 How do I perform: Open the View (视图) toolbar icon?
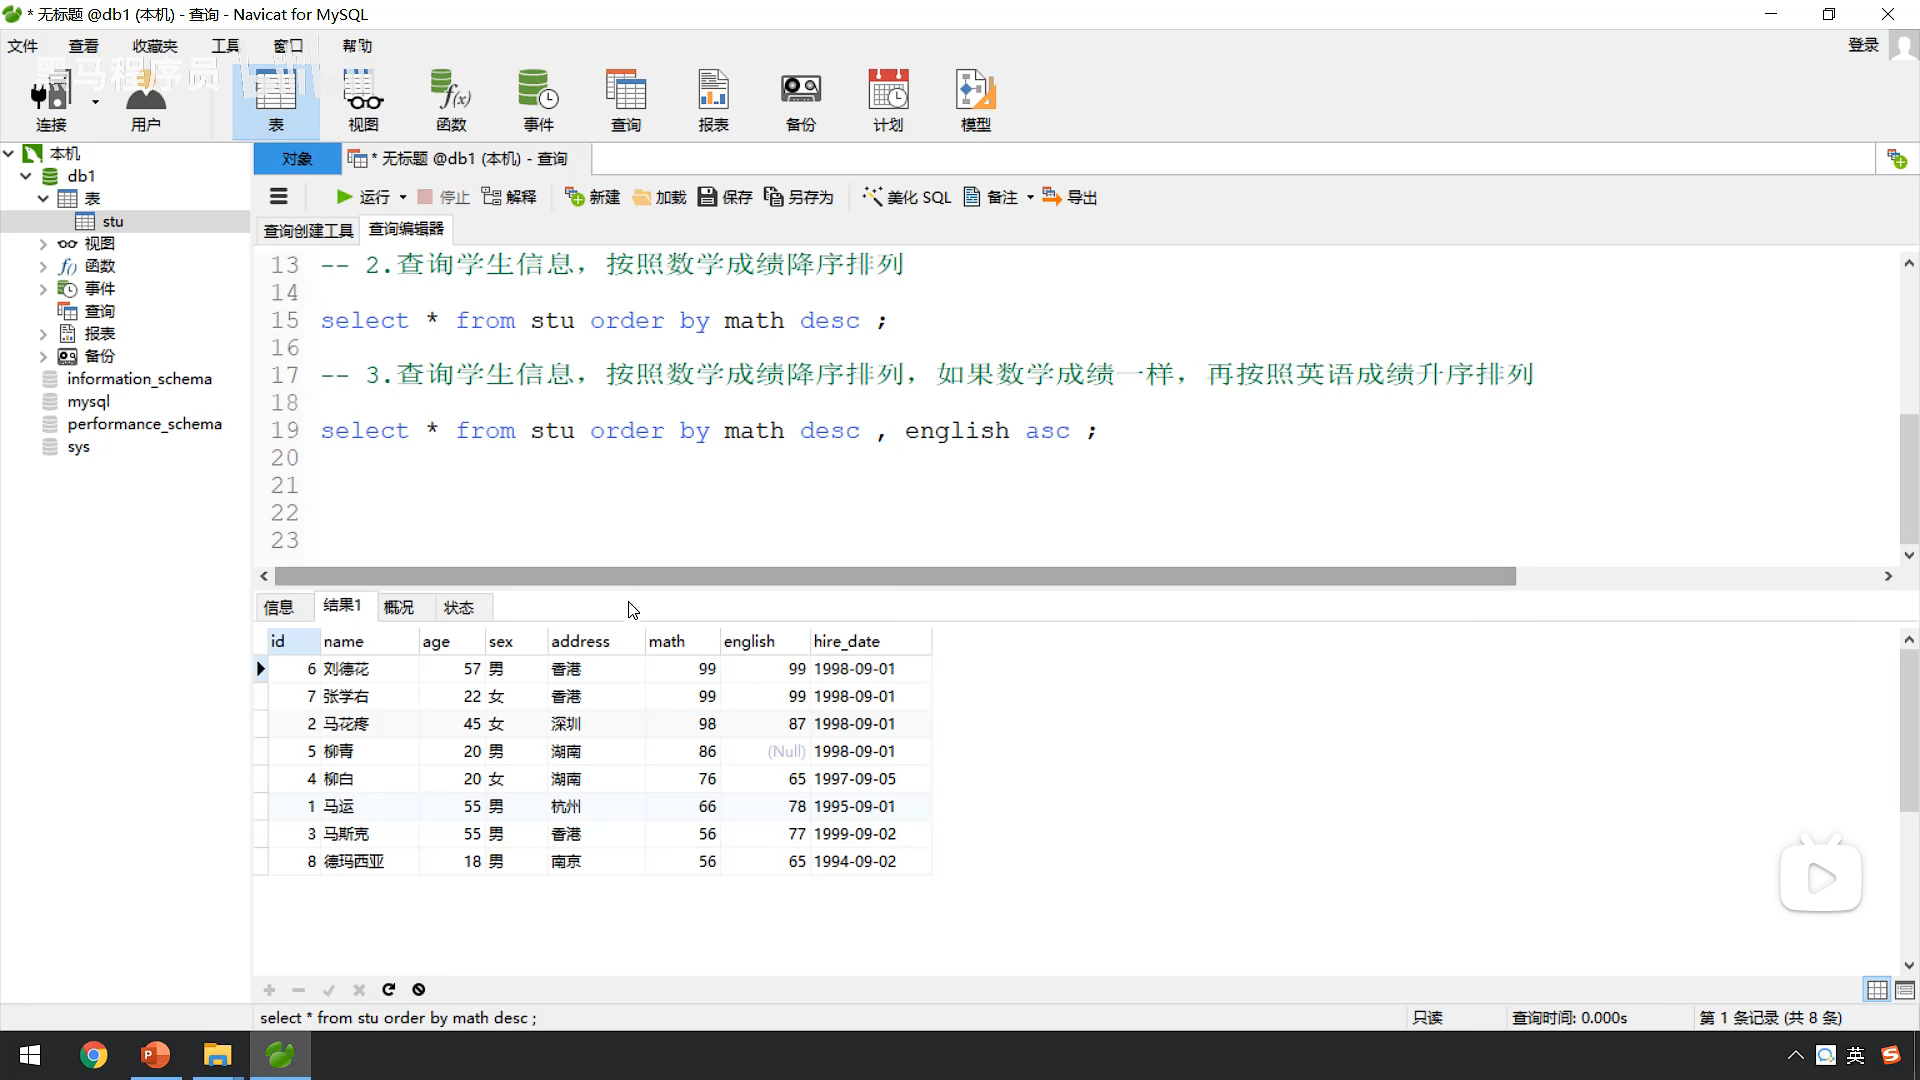[x=363, y=100]
